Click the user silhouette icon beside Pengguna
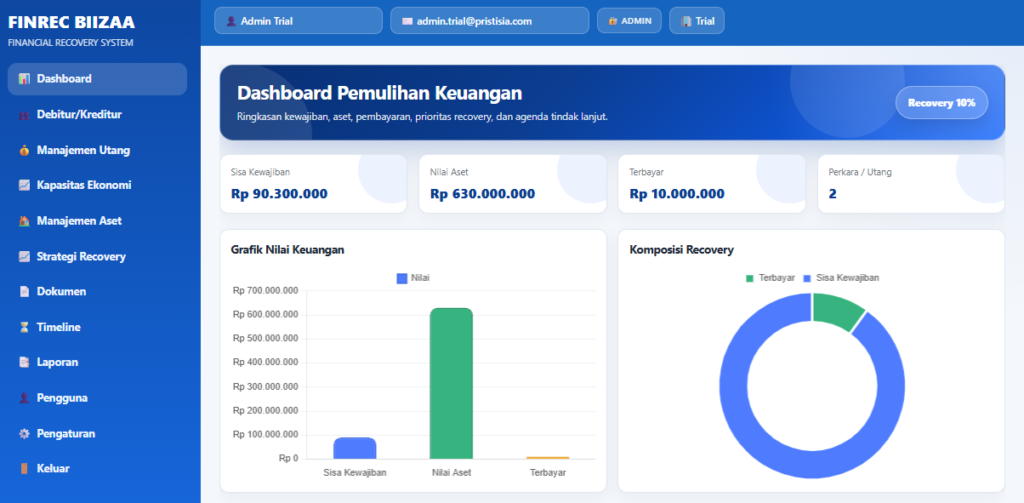The image size is (1024, 503). 24,398
